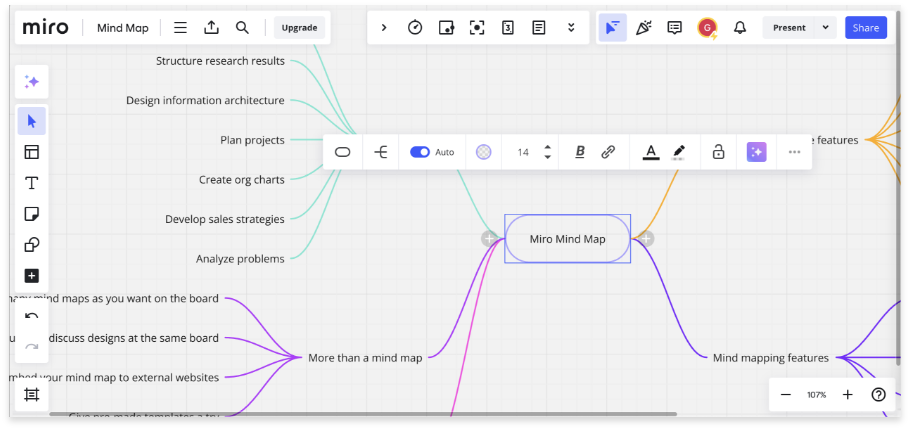The height and width of the screenshot is (430, 910).
Task: Toggle the lock on selected node
Action: (x=718, y=152)
